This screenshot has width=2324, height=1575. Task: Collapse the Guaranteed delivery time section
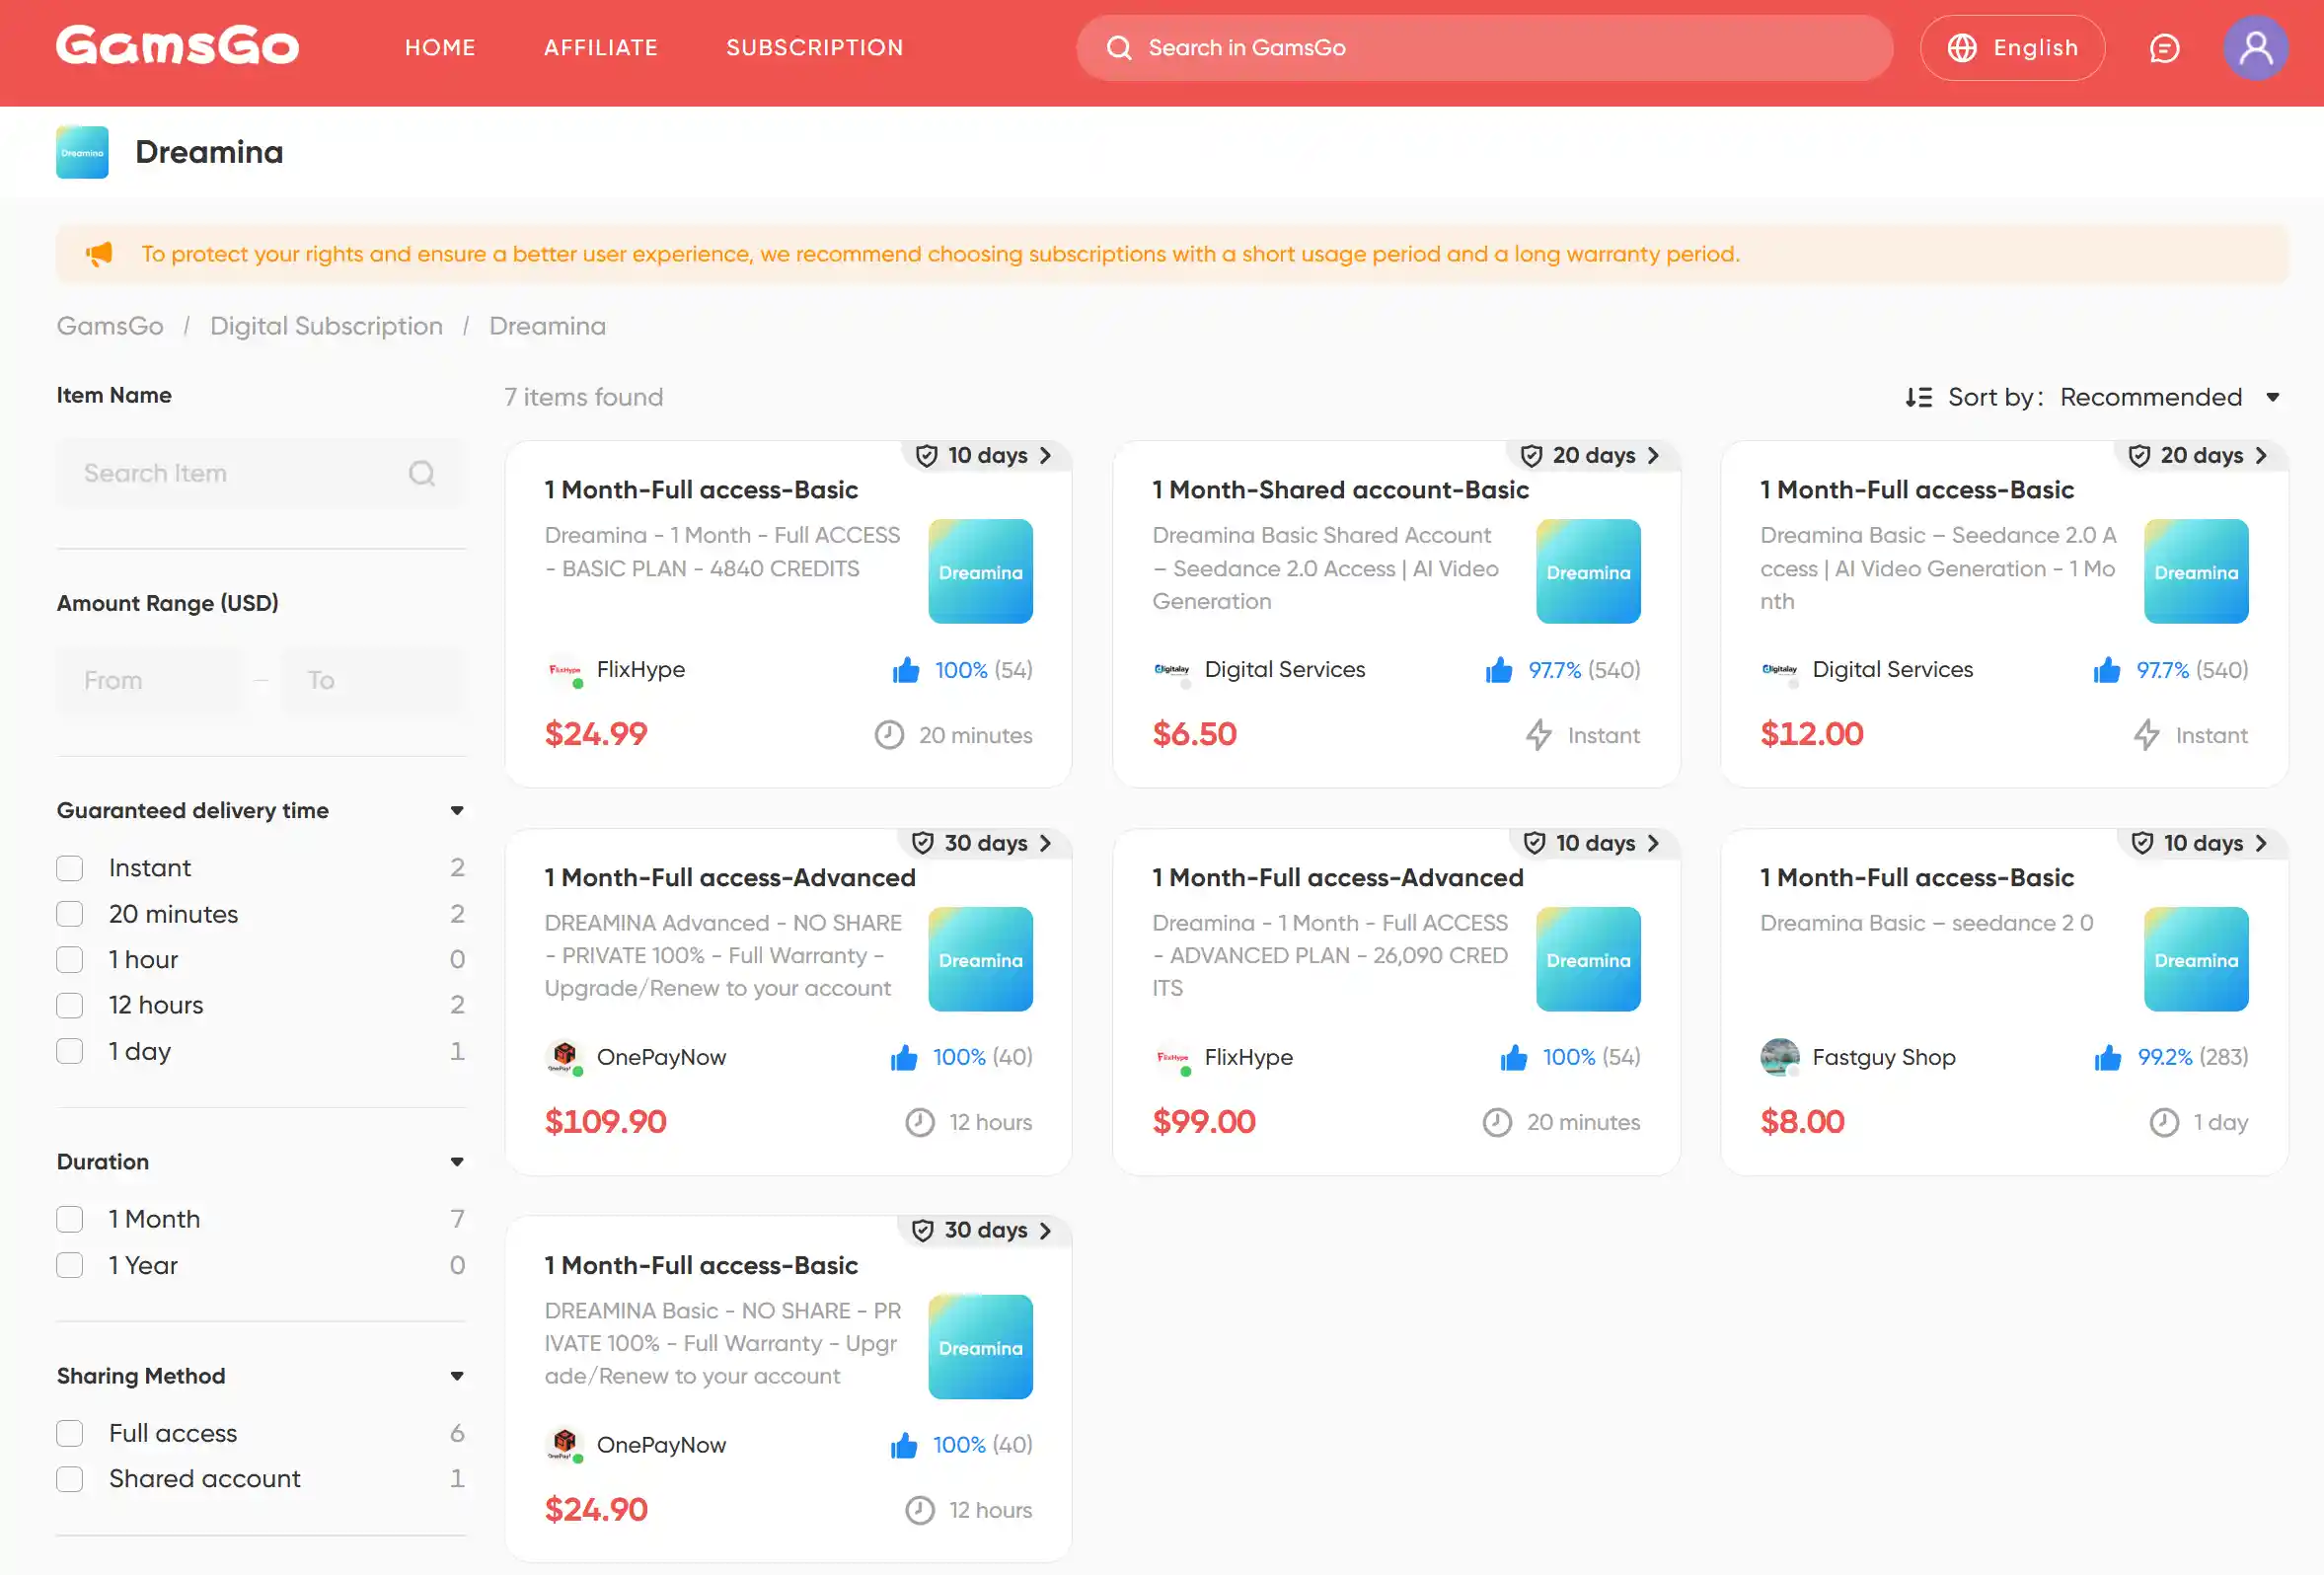(457, 811)
